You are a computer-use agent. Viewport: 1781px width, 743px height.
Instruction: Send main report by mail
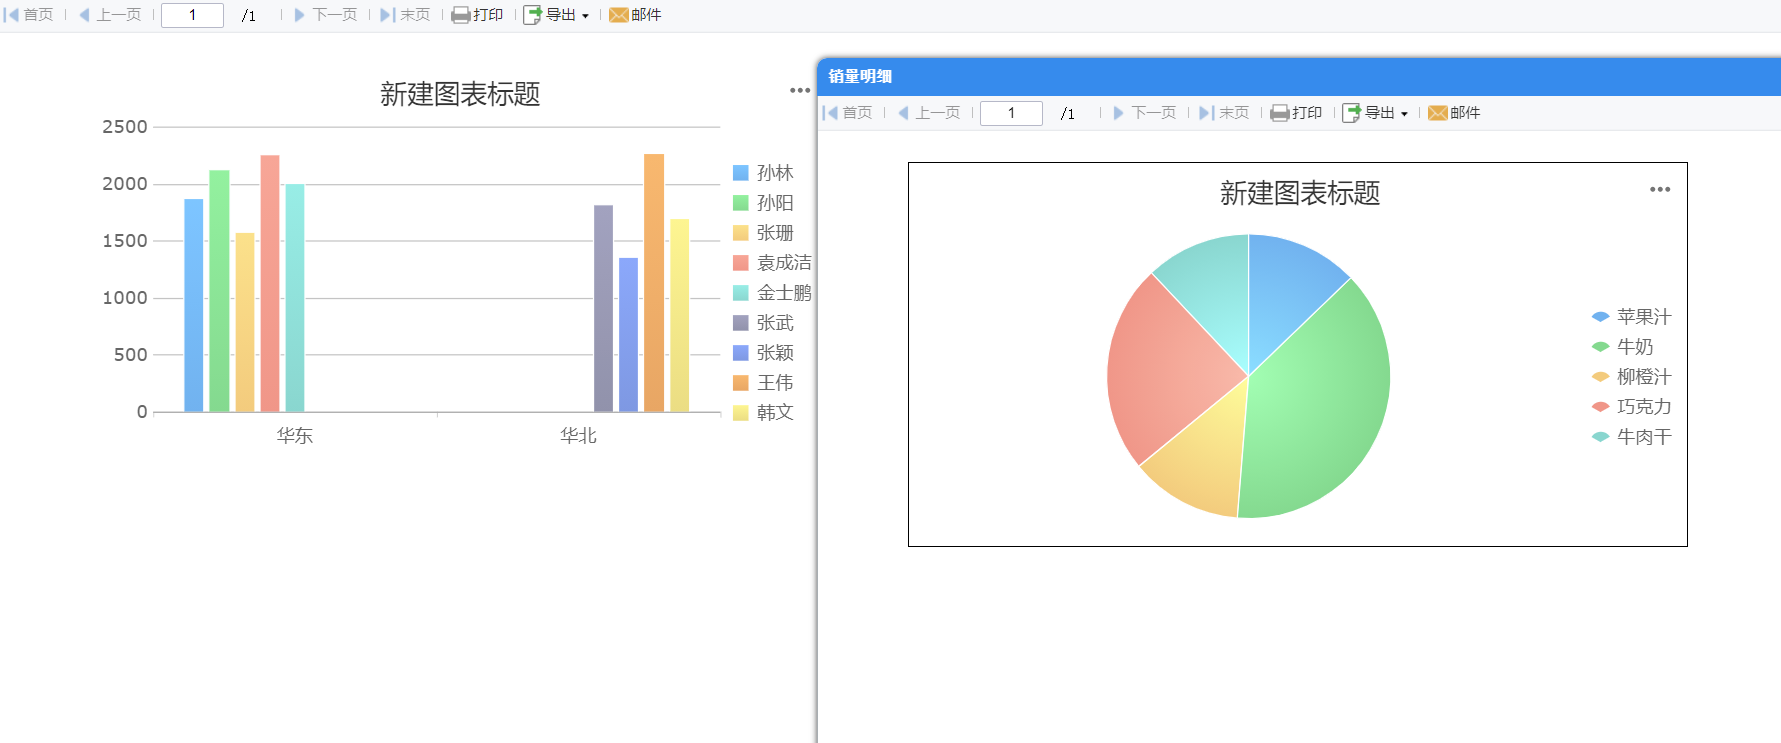click(x=635, y=15)
